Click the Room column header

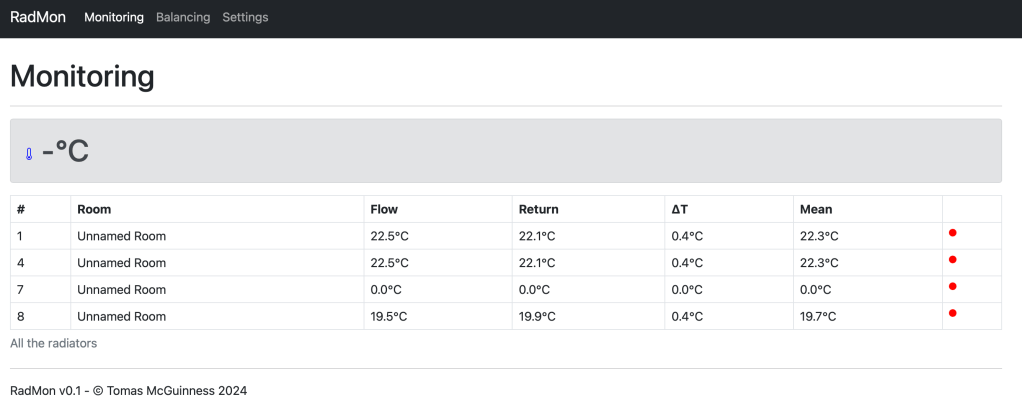click(x=94, y=210)
